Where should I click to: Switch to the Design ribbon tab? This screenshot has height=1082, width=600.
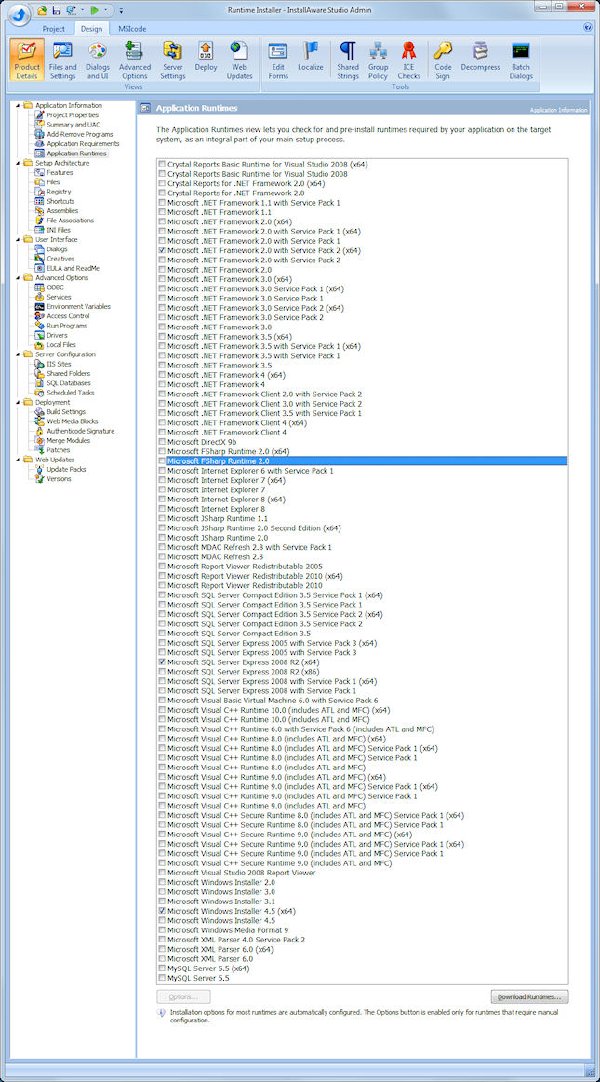click(91, 28)
